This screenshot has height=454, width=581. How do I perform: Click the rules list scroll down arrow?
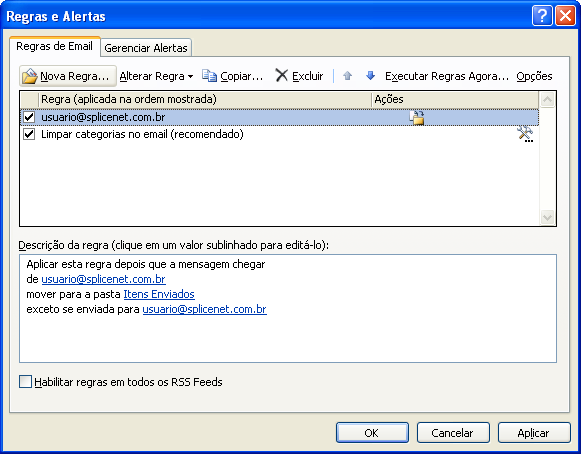[x=547, y=217]
